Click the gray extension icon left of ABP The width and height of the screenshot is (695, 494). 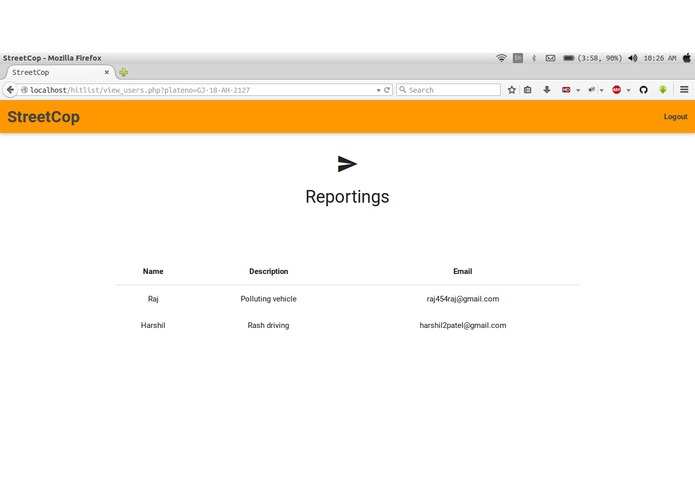(592, 89)
